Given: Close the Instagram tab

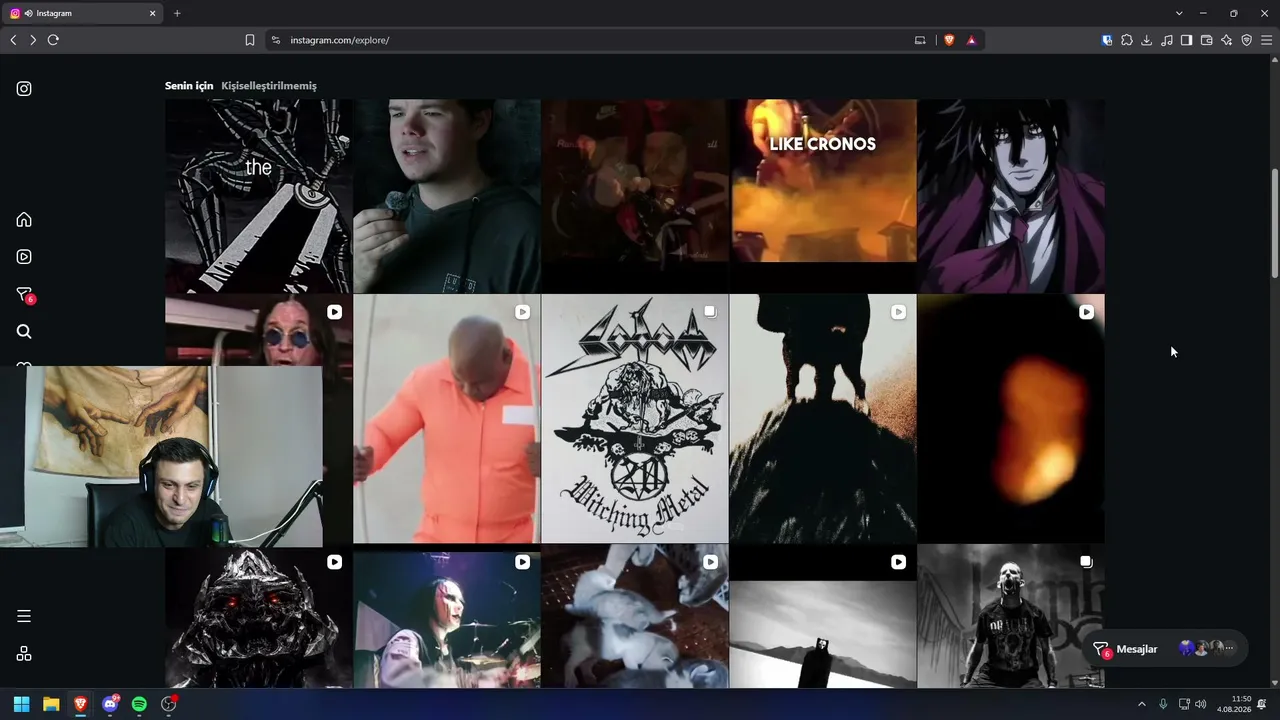Looking at the screenshot, I should point(153,13).
